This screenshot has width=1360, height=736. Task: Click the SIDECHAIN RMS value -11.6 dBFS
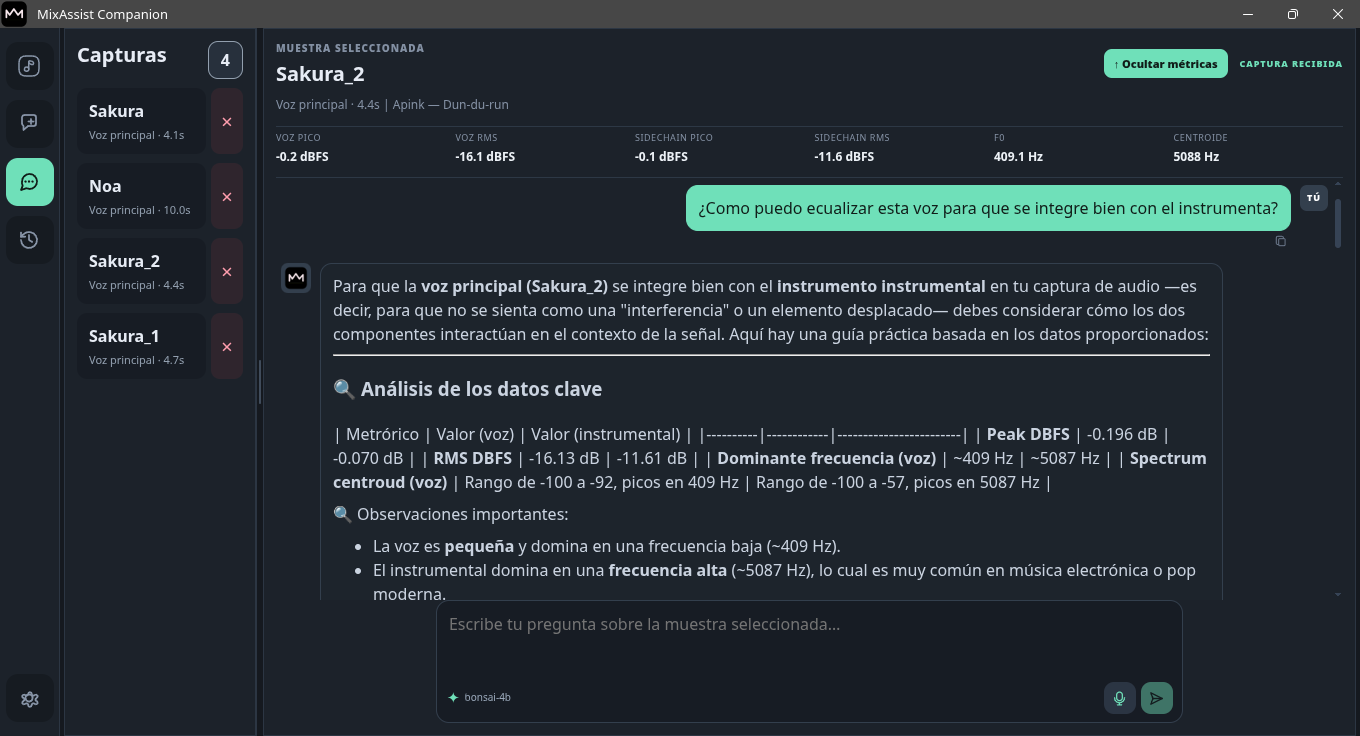[844, 157]
